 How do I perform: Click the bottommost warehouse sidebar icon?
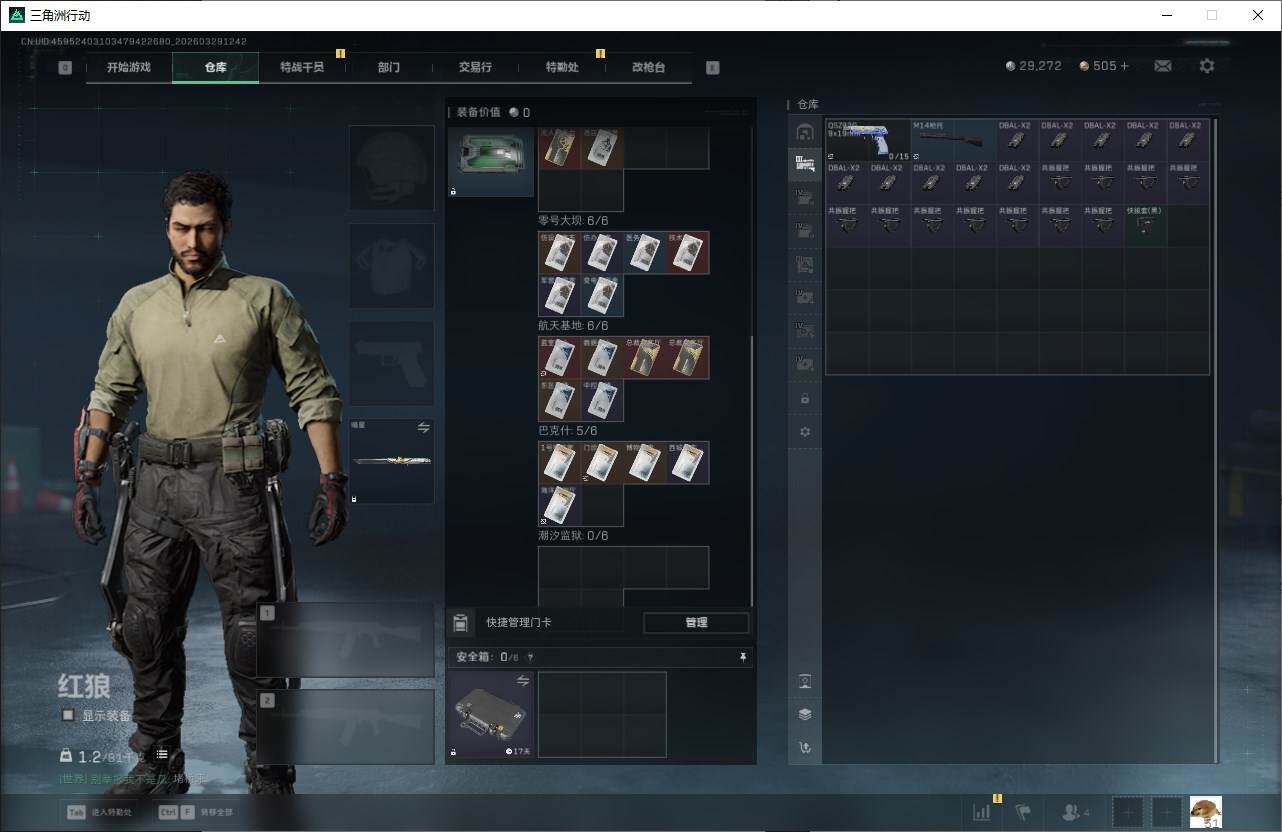click(x=805, y=747)
